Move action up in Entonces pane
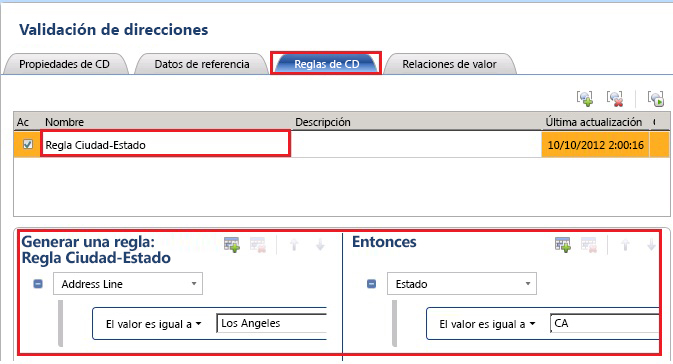This screenshot has width=673, height=364. [625, 245]
